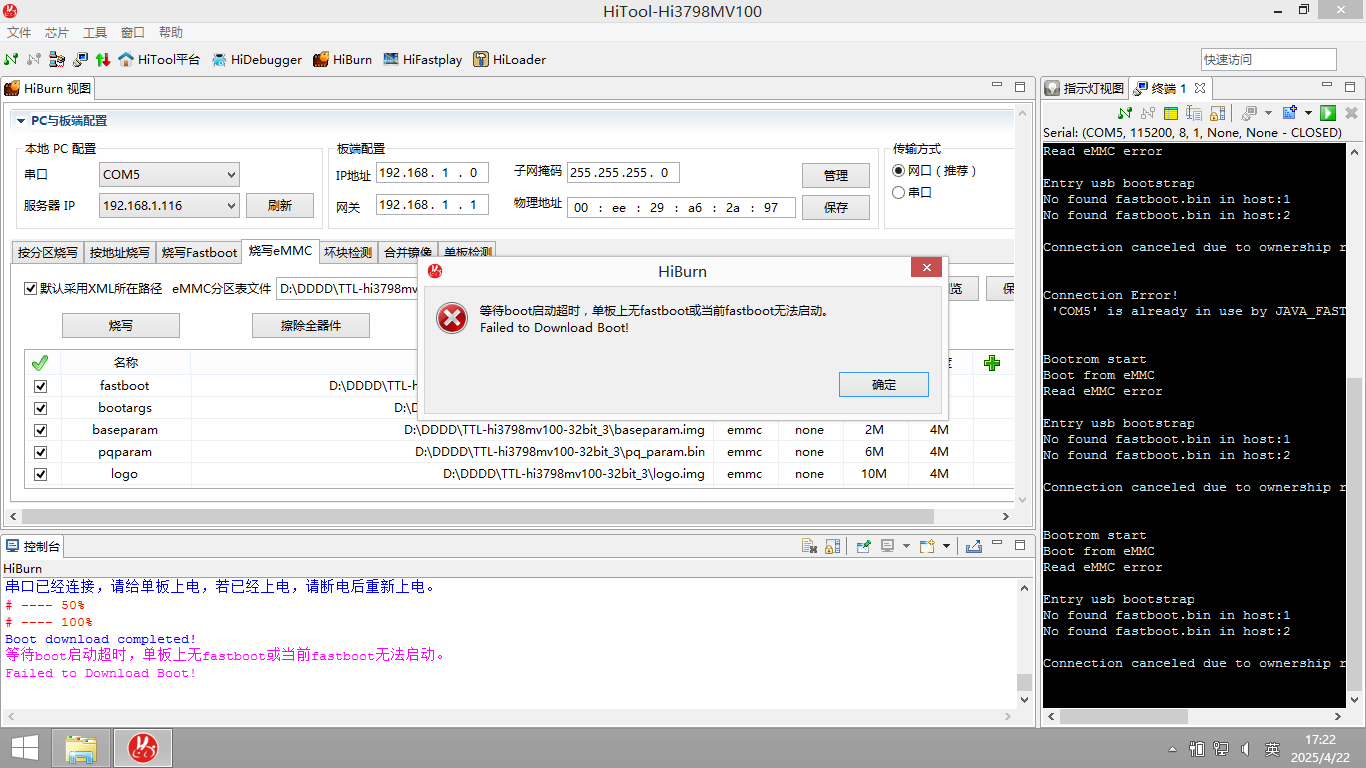Open HiFastplay from the toolbar
The width and height of the screenshot is (1366, 768).
point(422,59)
